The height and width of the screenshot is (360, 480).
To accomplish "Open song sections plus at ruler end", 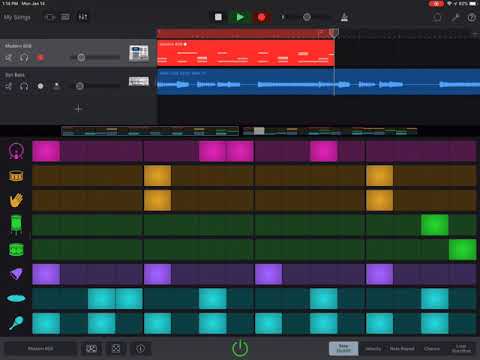I will point(476,33).
